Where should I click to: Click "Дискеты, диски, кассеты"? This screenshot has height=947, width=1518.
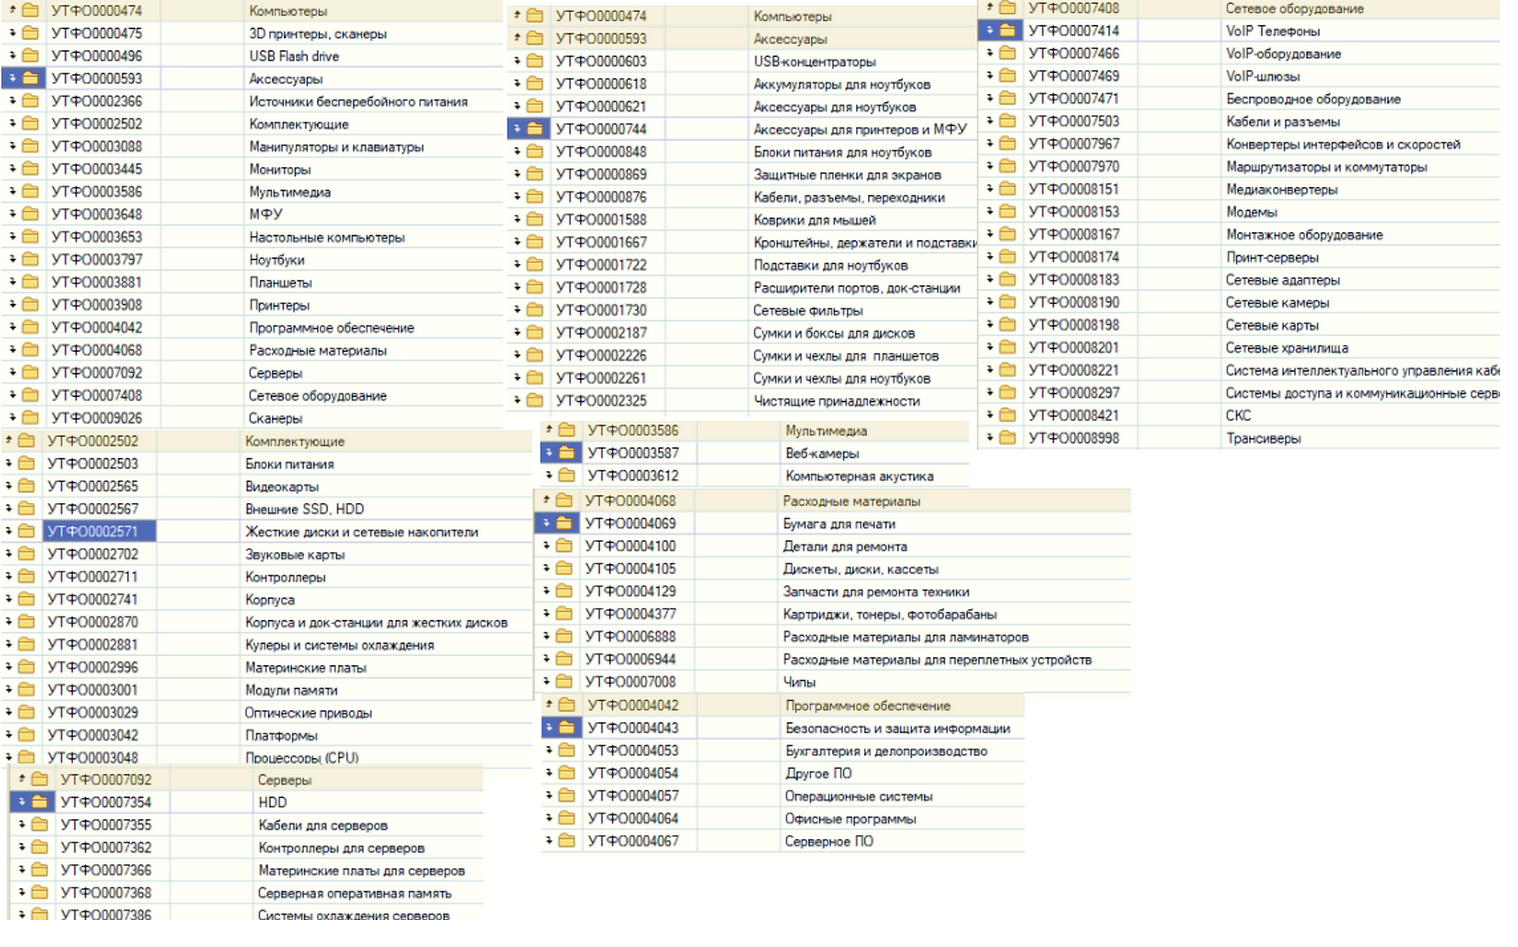861,569
